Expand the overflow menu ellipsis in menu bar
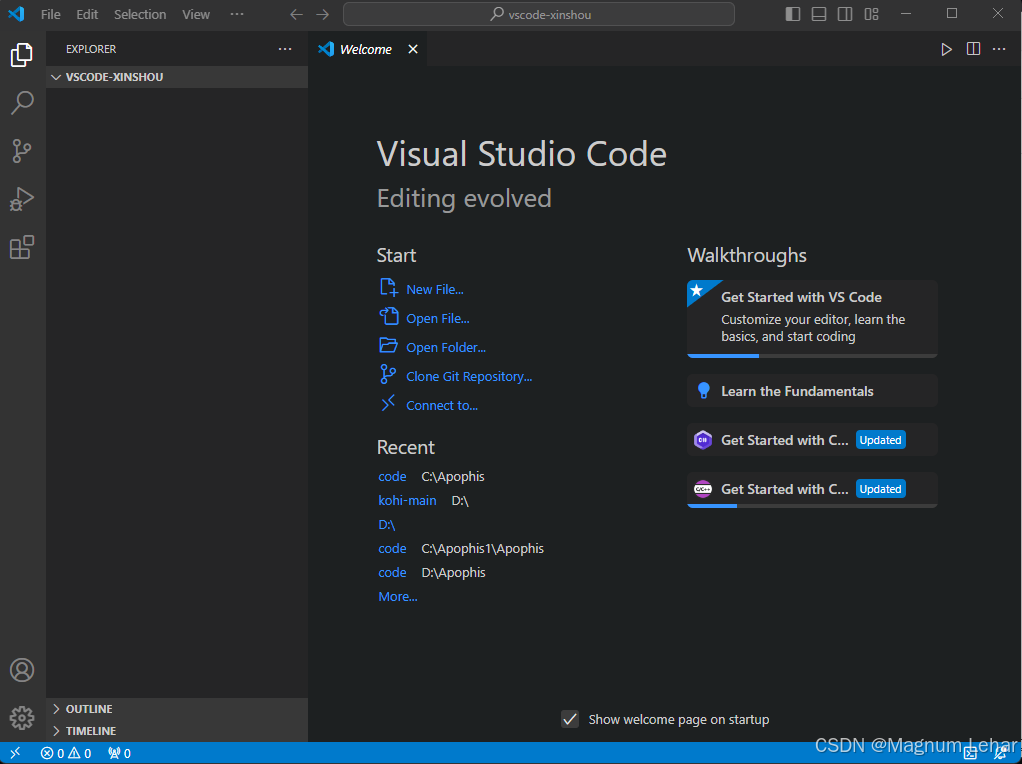The image size is (1022, 764). 237,14
